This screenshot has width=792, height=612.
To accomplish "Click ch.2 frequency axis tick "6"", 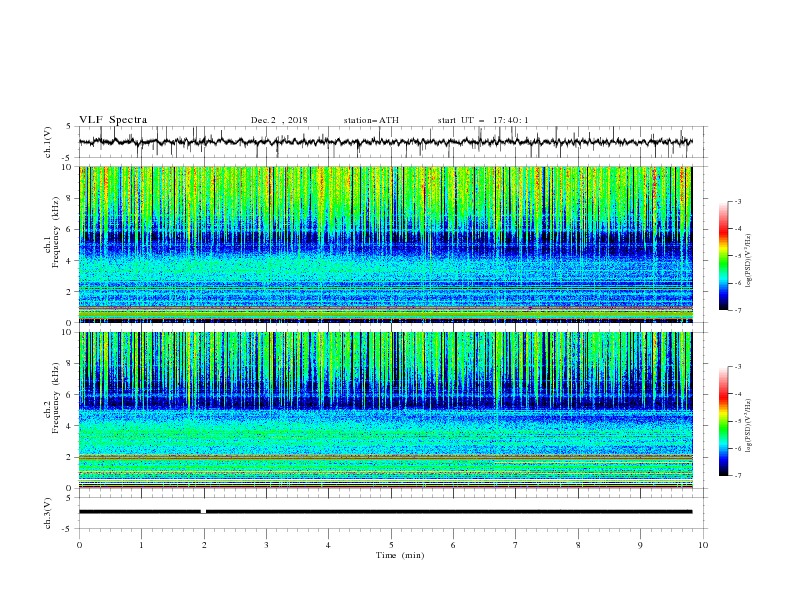I will 71,395.
